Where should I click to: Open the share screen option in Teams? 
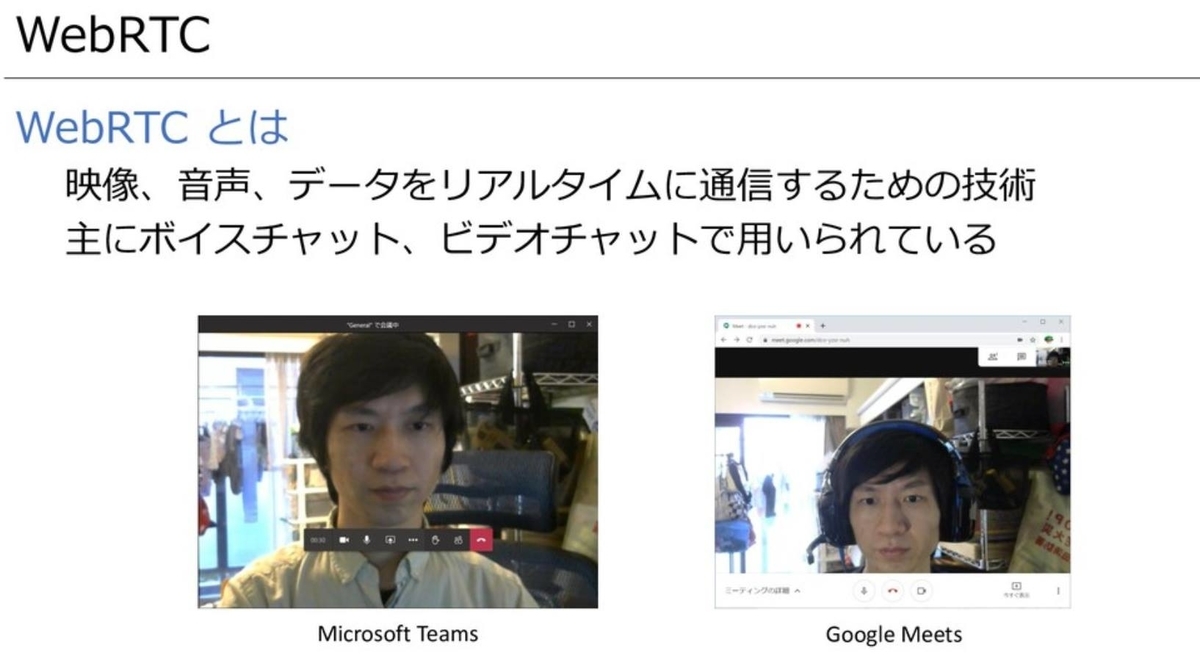(390, 540)
